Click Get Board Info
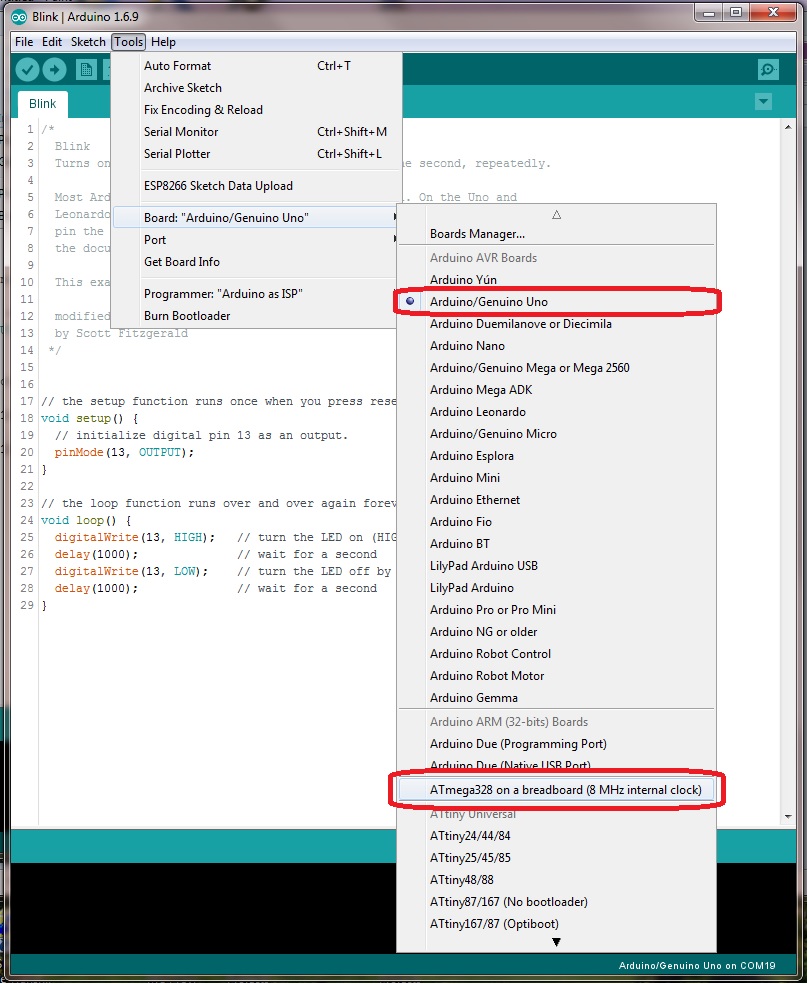 [x=256, y=262]
